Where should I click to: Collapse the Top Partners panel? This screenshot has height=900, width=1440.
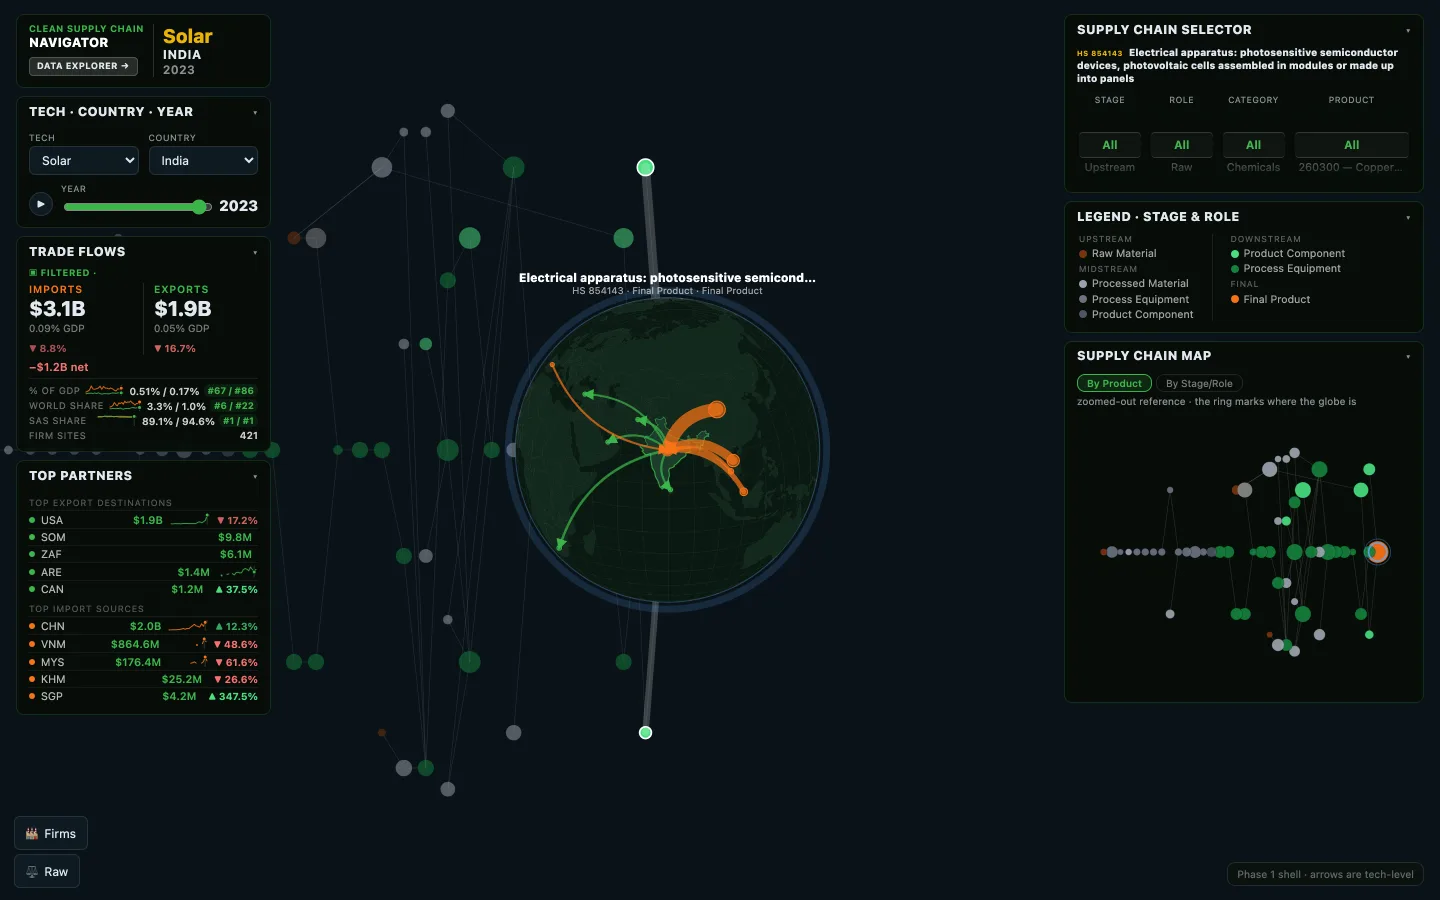pos(255,476)
